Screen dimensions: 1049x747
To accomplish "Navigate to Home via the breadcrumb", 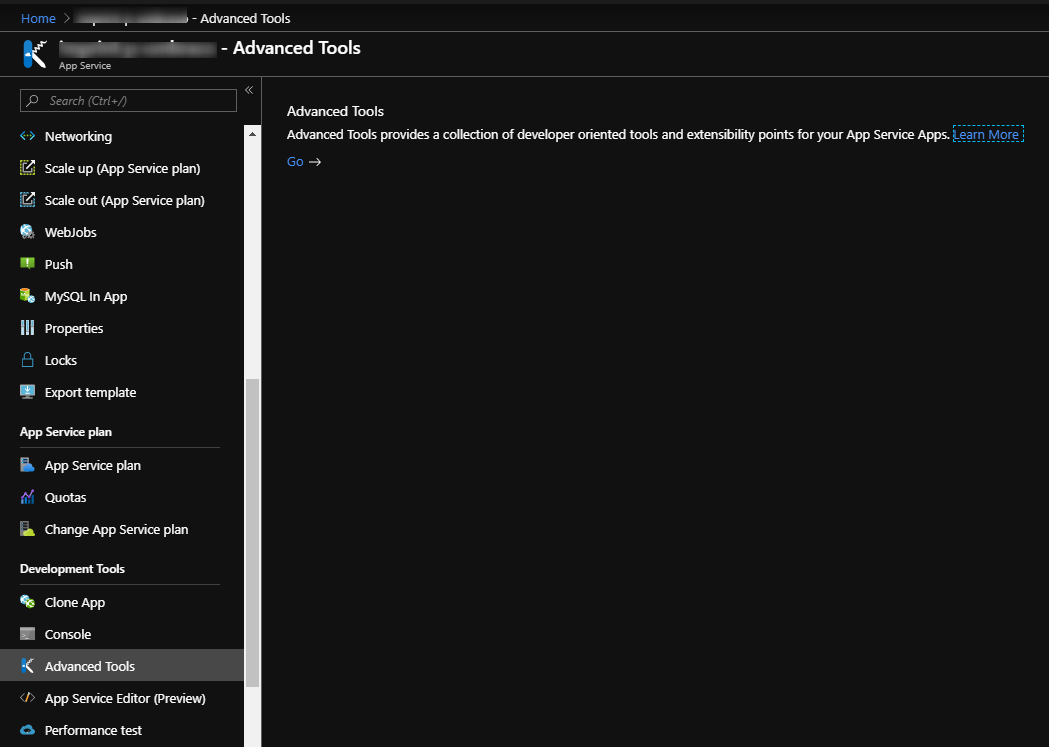I will pyautogui.click(x=38, y=17).
